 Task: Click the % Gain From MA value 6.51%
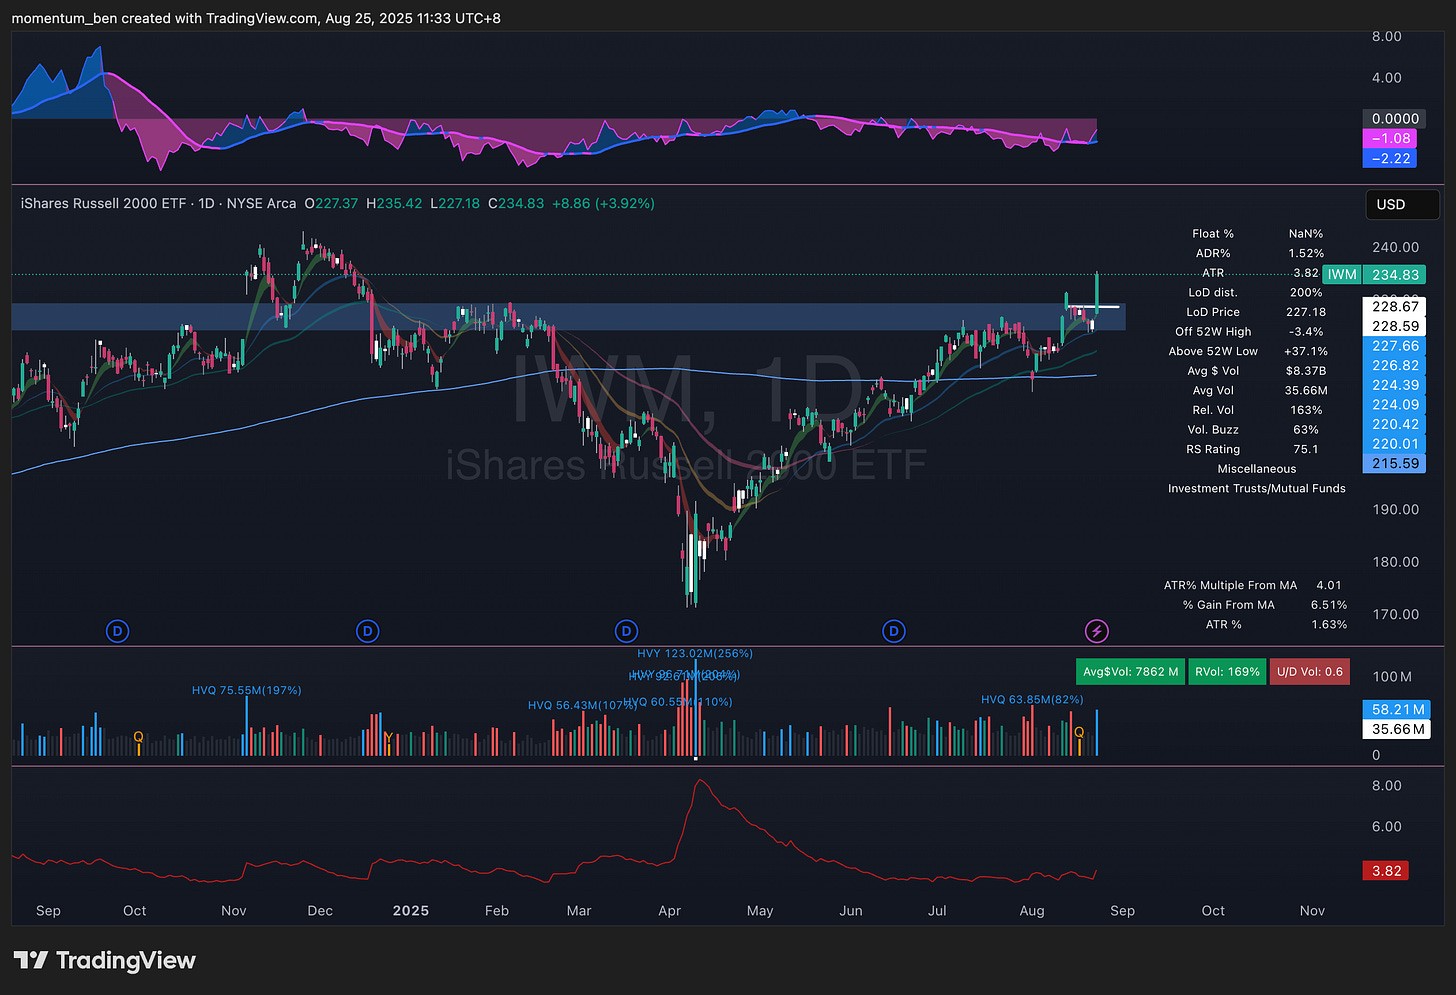[x=1328, y=605]
